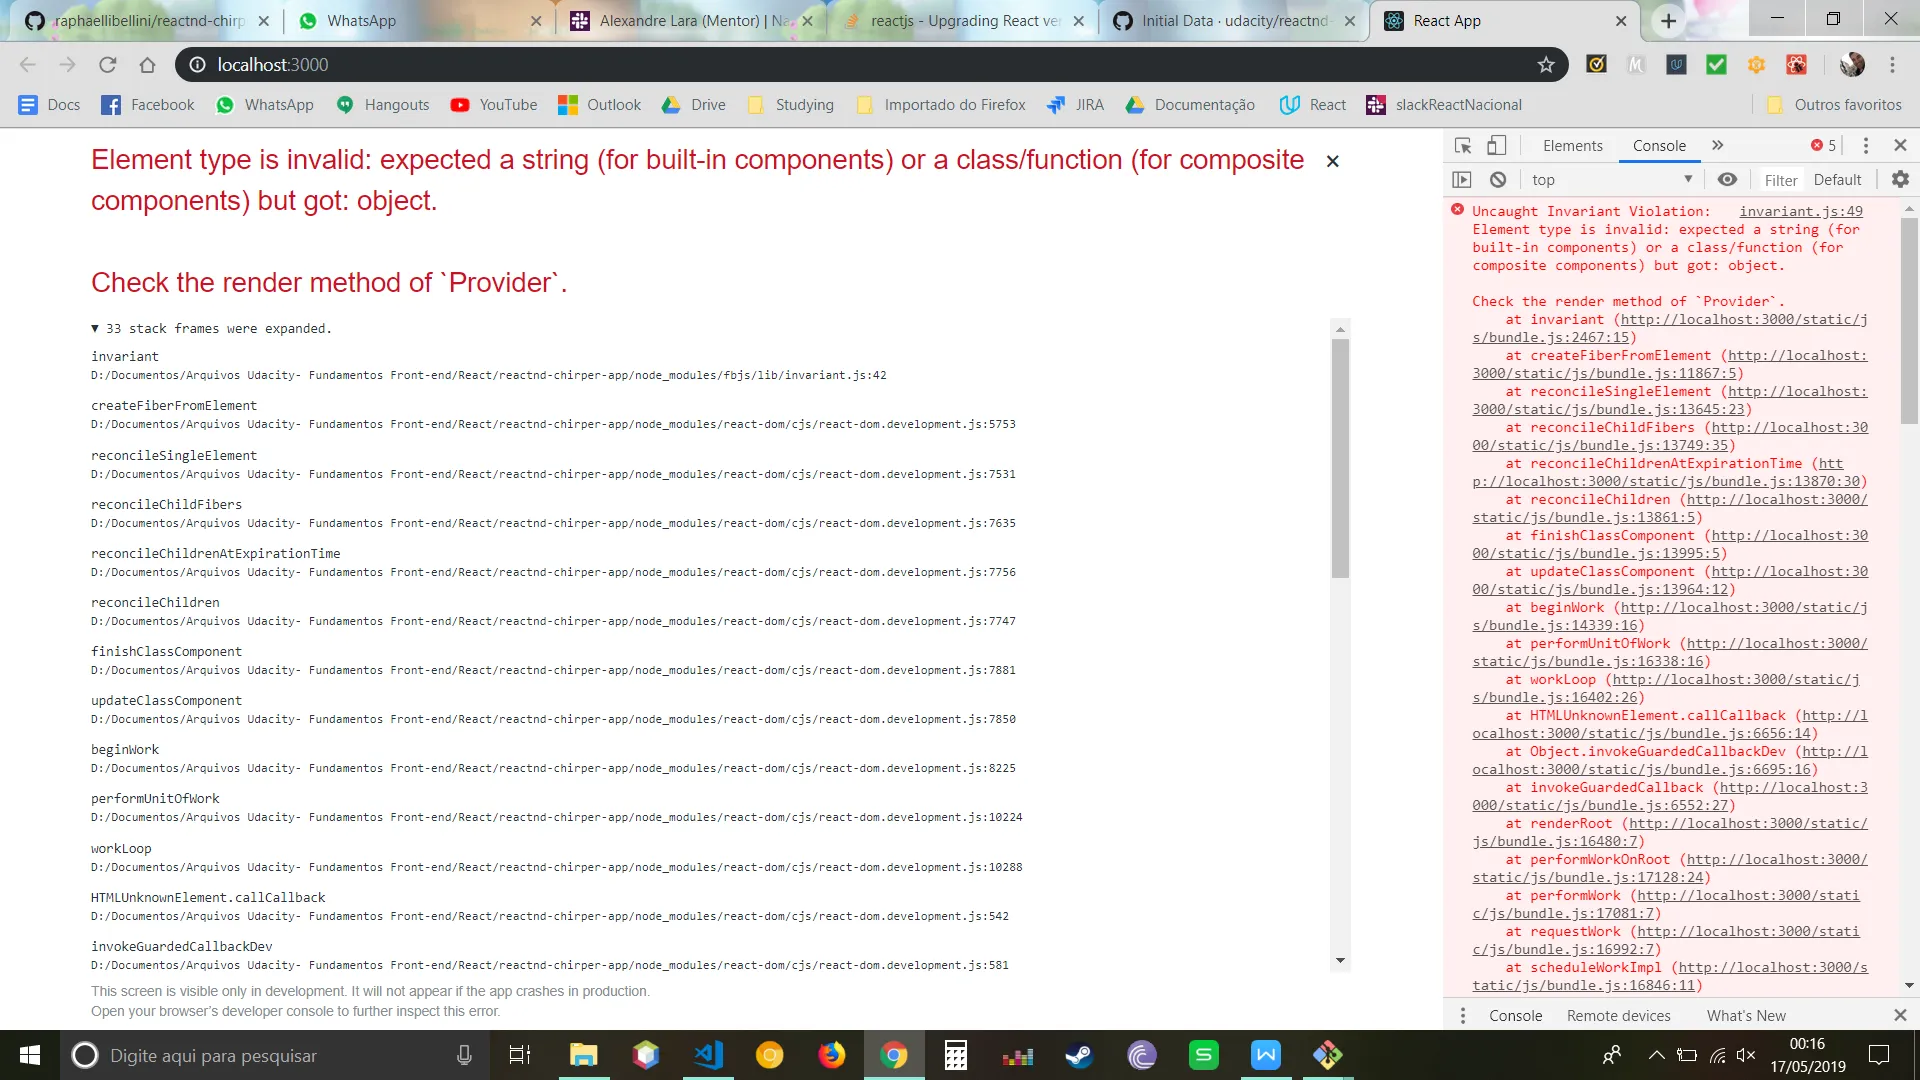Open the Default log levels dropdown
Viewport: 1920px width, 1080px height.
click(1837, 180)
